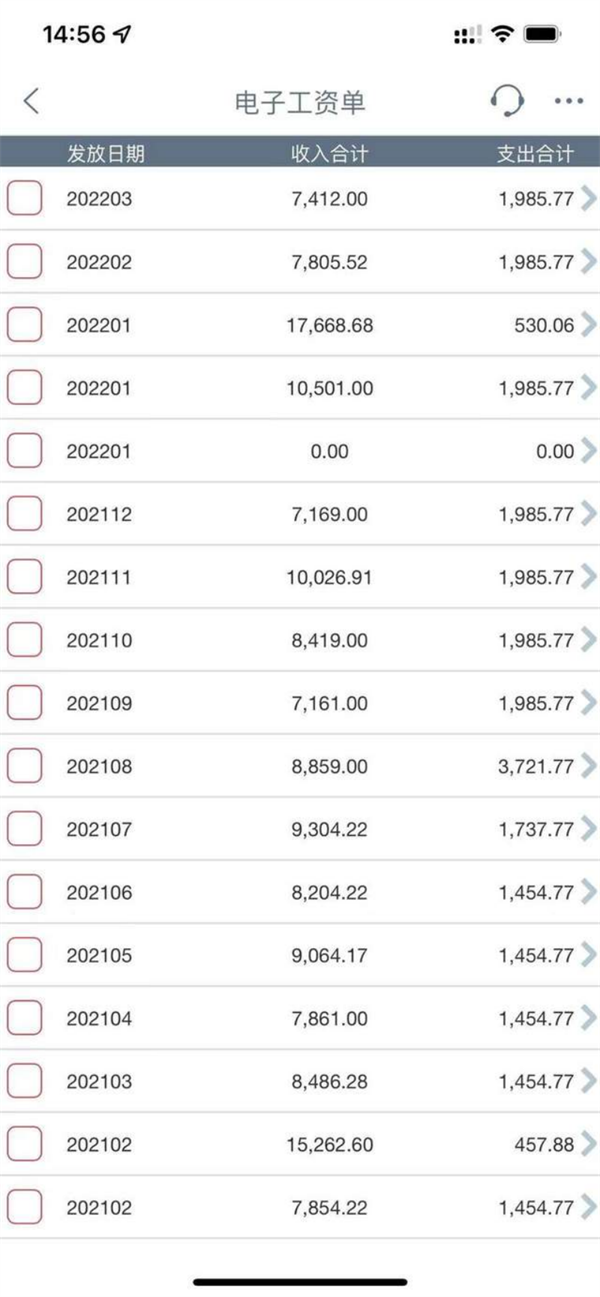
Task: Open chevron for the 15,262.60 row
Action: click(x=588, y=1143)
